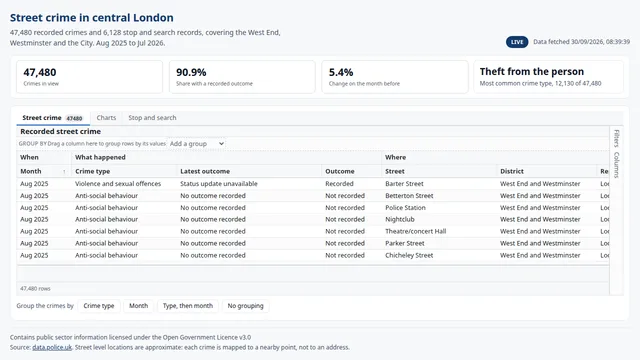Click the LIVE status badge
The width and height of the screenshot is (640, 360).
coord(517,42)
